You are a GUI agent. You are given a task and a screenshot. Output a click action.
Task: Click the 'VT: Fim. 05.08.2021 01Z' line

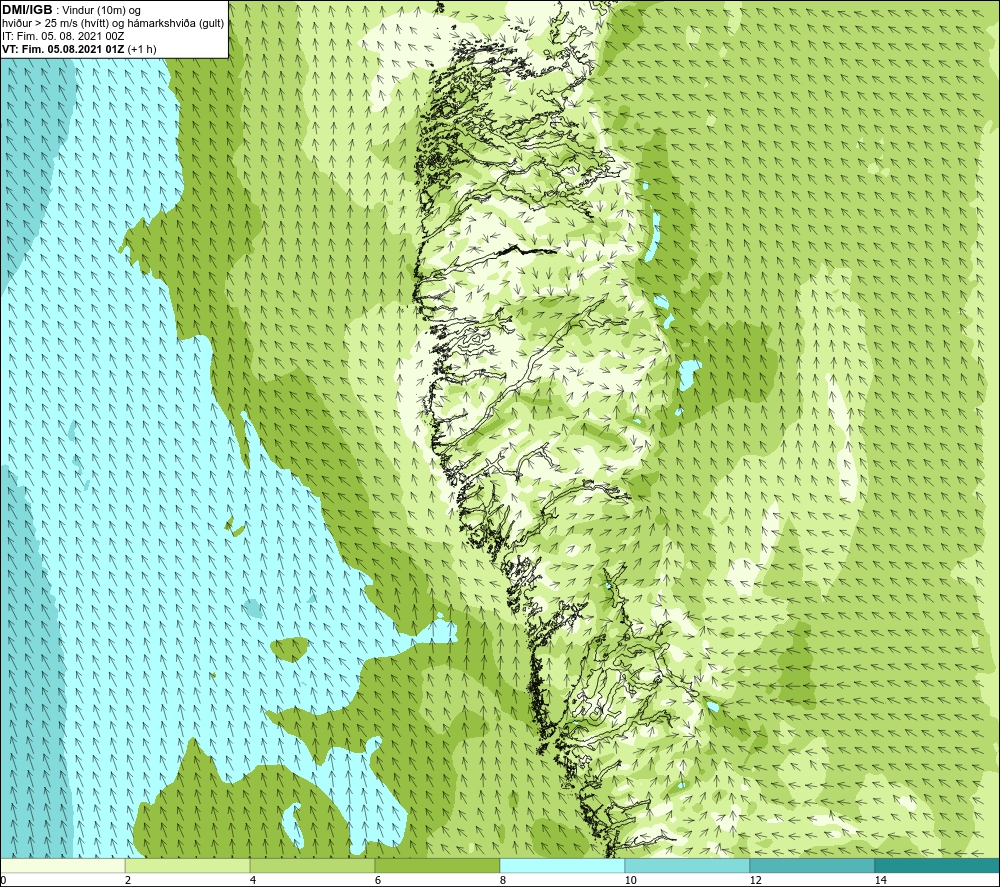79,49
